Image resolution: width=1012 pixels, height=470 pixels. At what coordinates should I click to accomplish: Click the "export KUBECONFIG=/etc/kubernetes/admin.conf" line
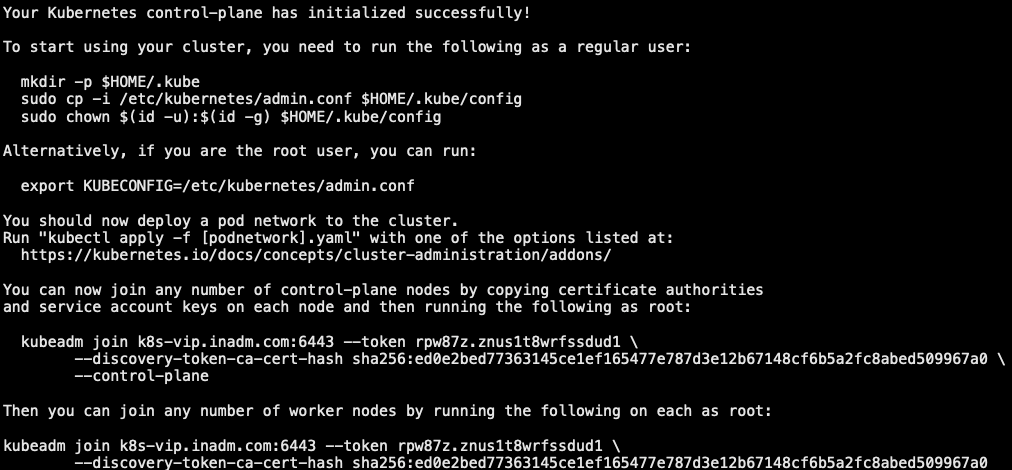(x=218, y=186)
